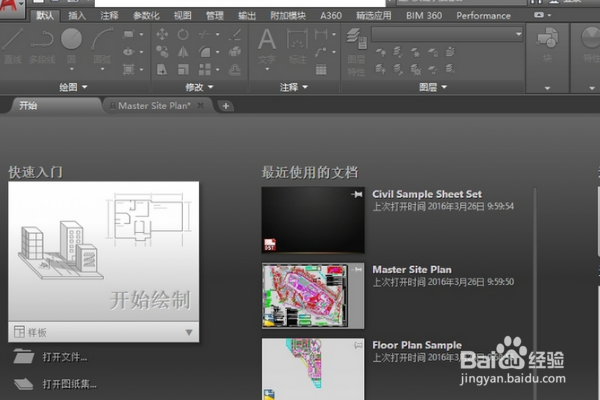Open the Text tool dropdown arrow
The height and width of the screenshot is (400, 600).
(x=267, y=69)
